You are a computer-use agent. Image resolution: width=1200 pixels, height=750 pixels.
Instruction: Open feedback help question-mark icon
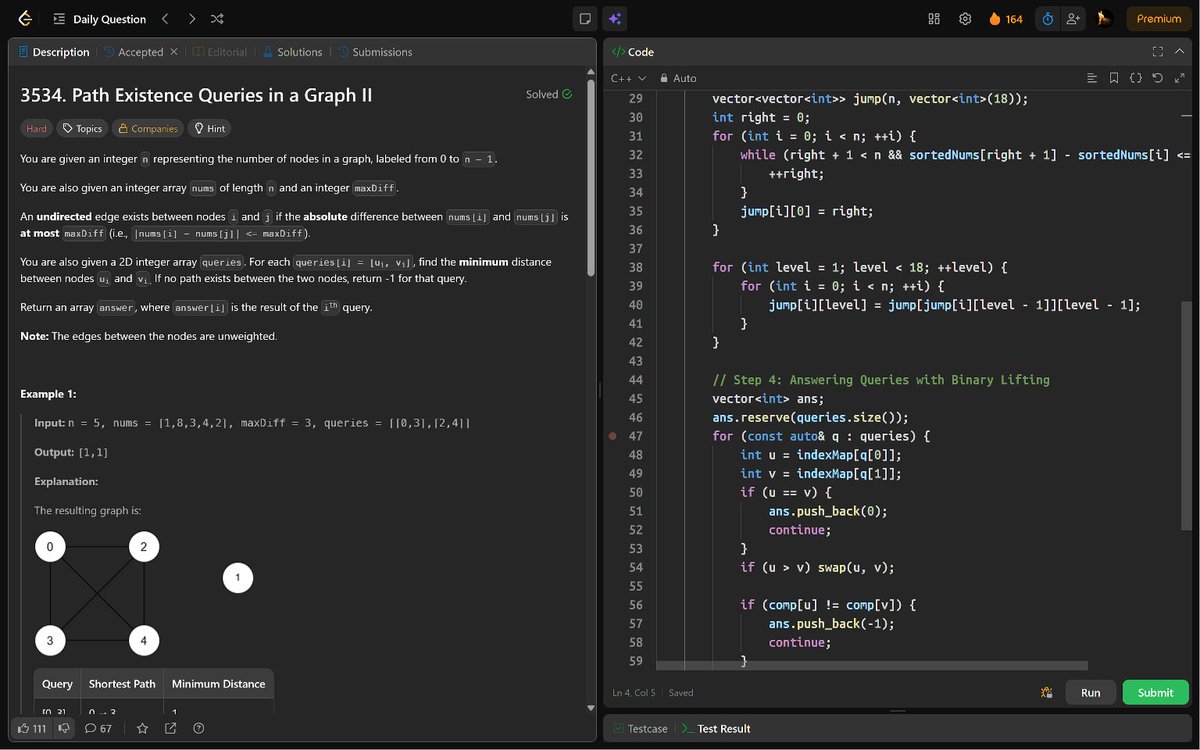[x=198, y=728]
